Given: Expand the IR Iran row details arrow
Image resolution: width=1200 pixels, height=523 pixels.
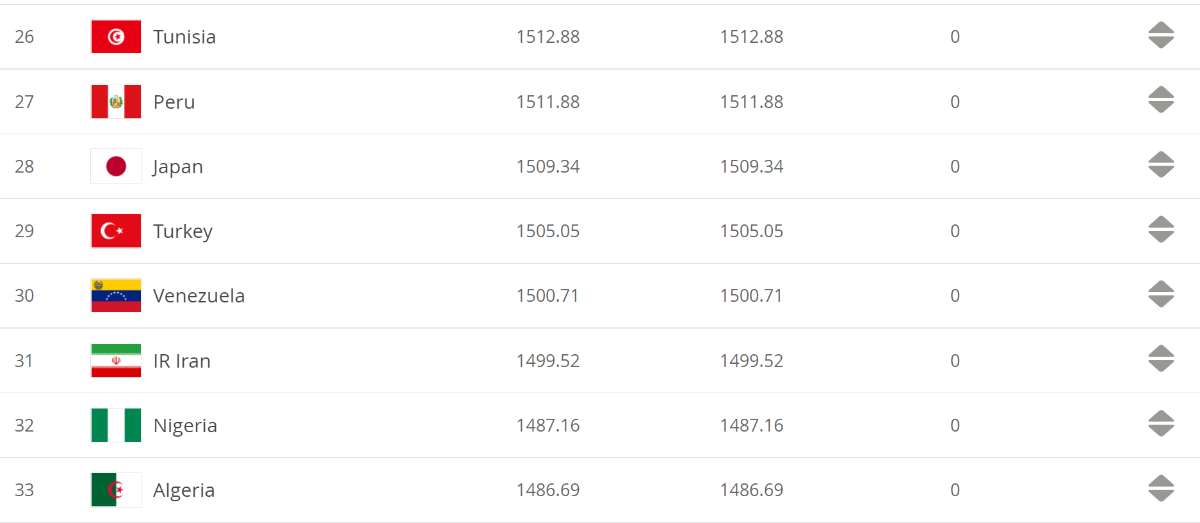Looking at the screenshot, I should point(1161,360).
